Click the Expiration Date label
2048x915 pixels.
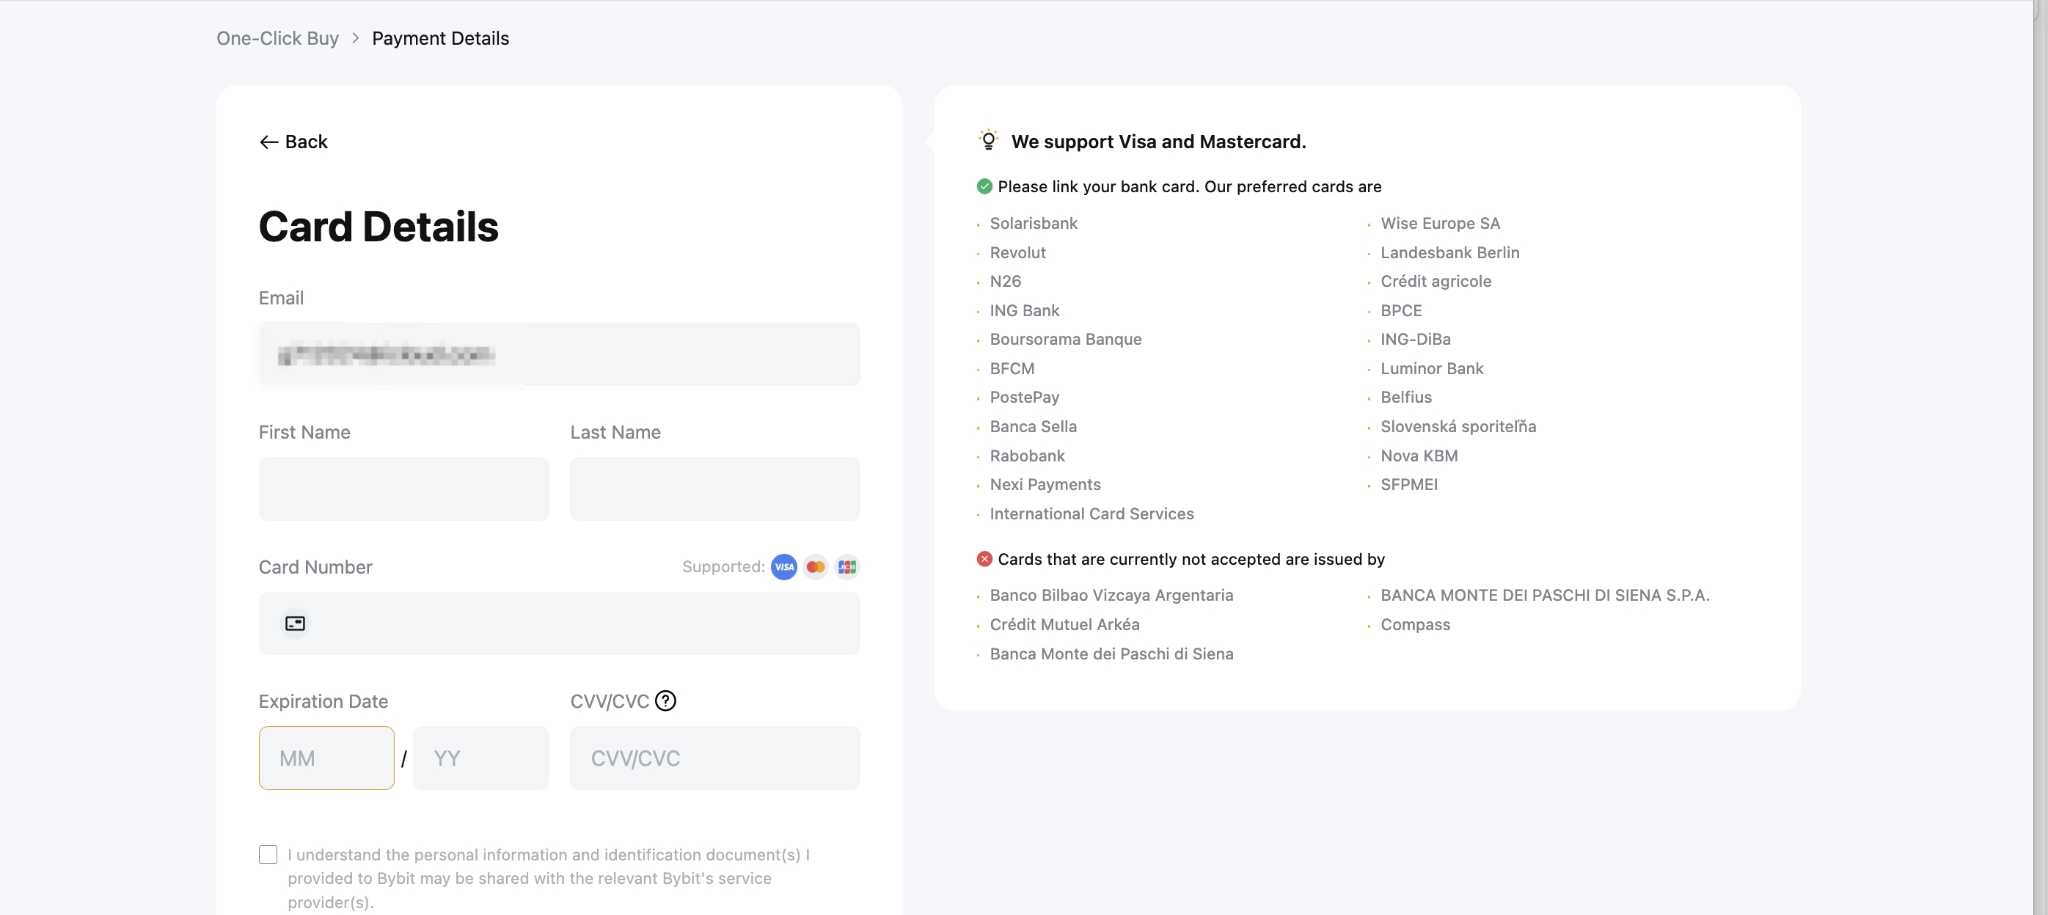click(323, 701)
